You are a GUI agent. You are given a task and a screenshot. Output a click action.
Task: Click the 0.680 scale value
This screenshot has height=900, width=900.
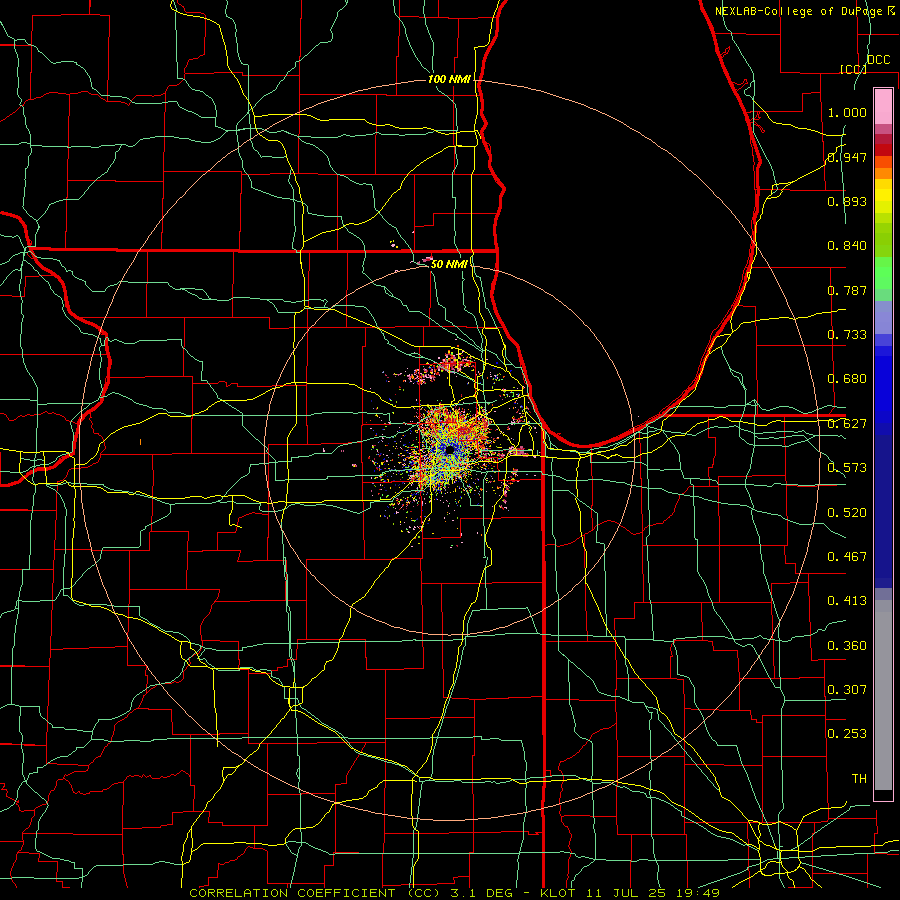tap(847, 379)
